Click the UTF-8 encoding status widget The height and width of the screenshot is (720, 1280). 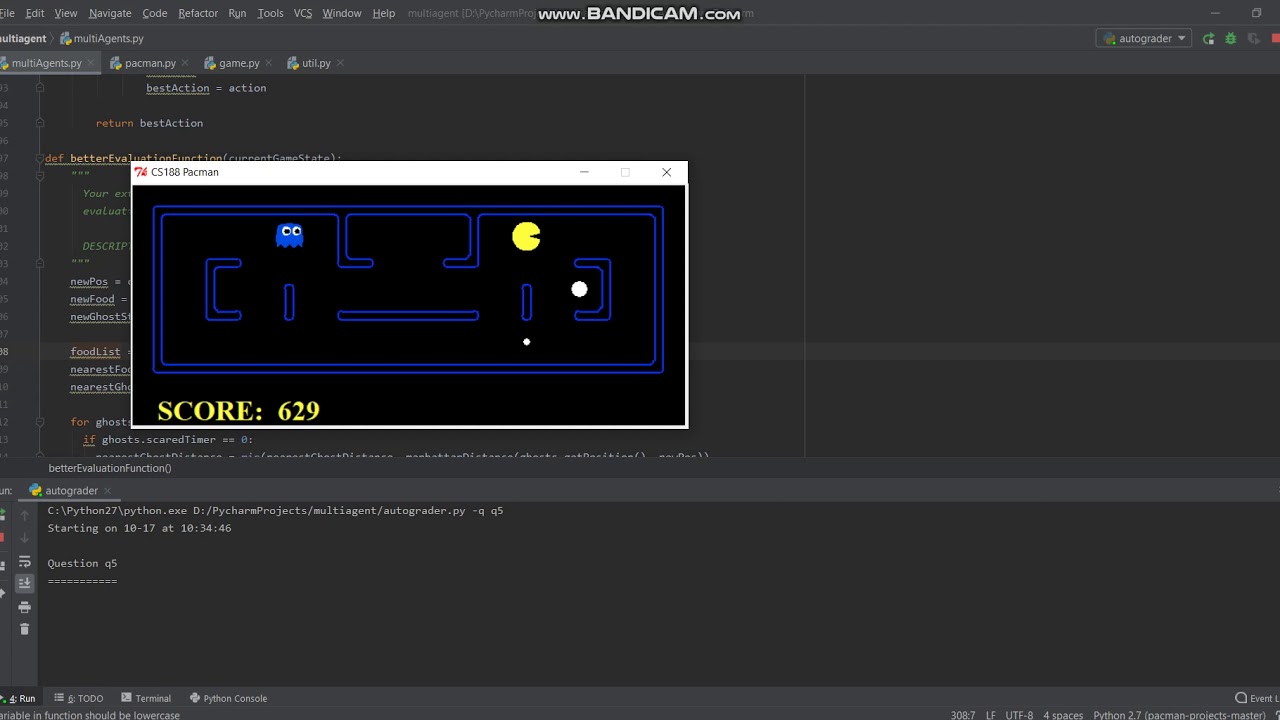[x=1019, y=715]
